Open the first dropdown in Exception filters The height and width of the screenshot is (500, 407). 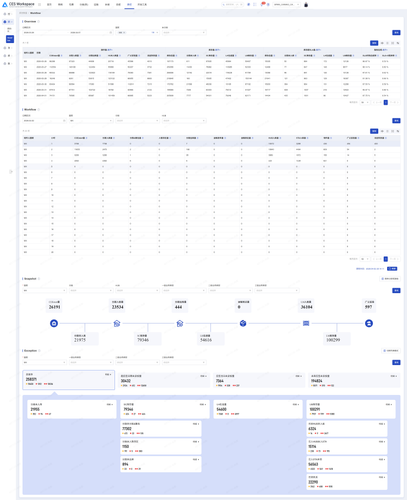click(44, 362)
